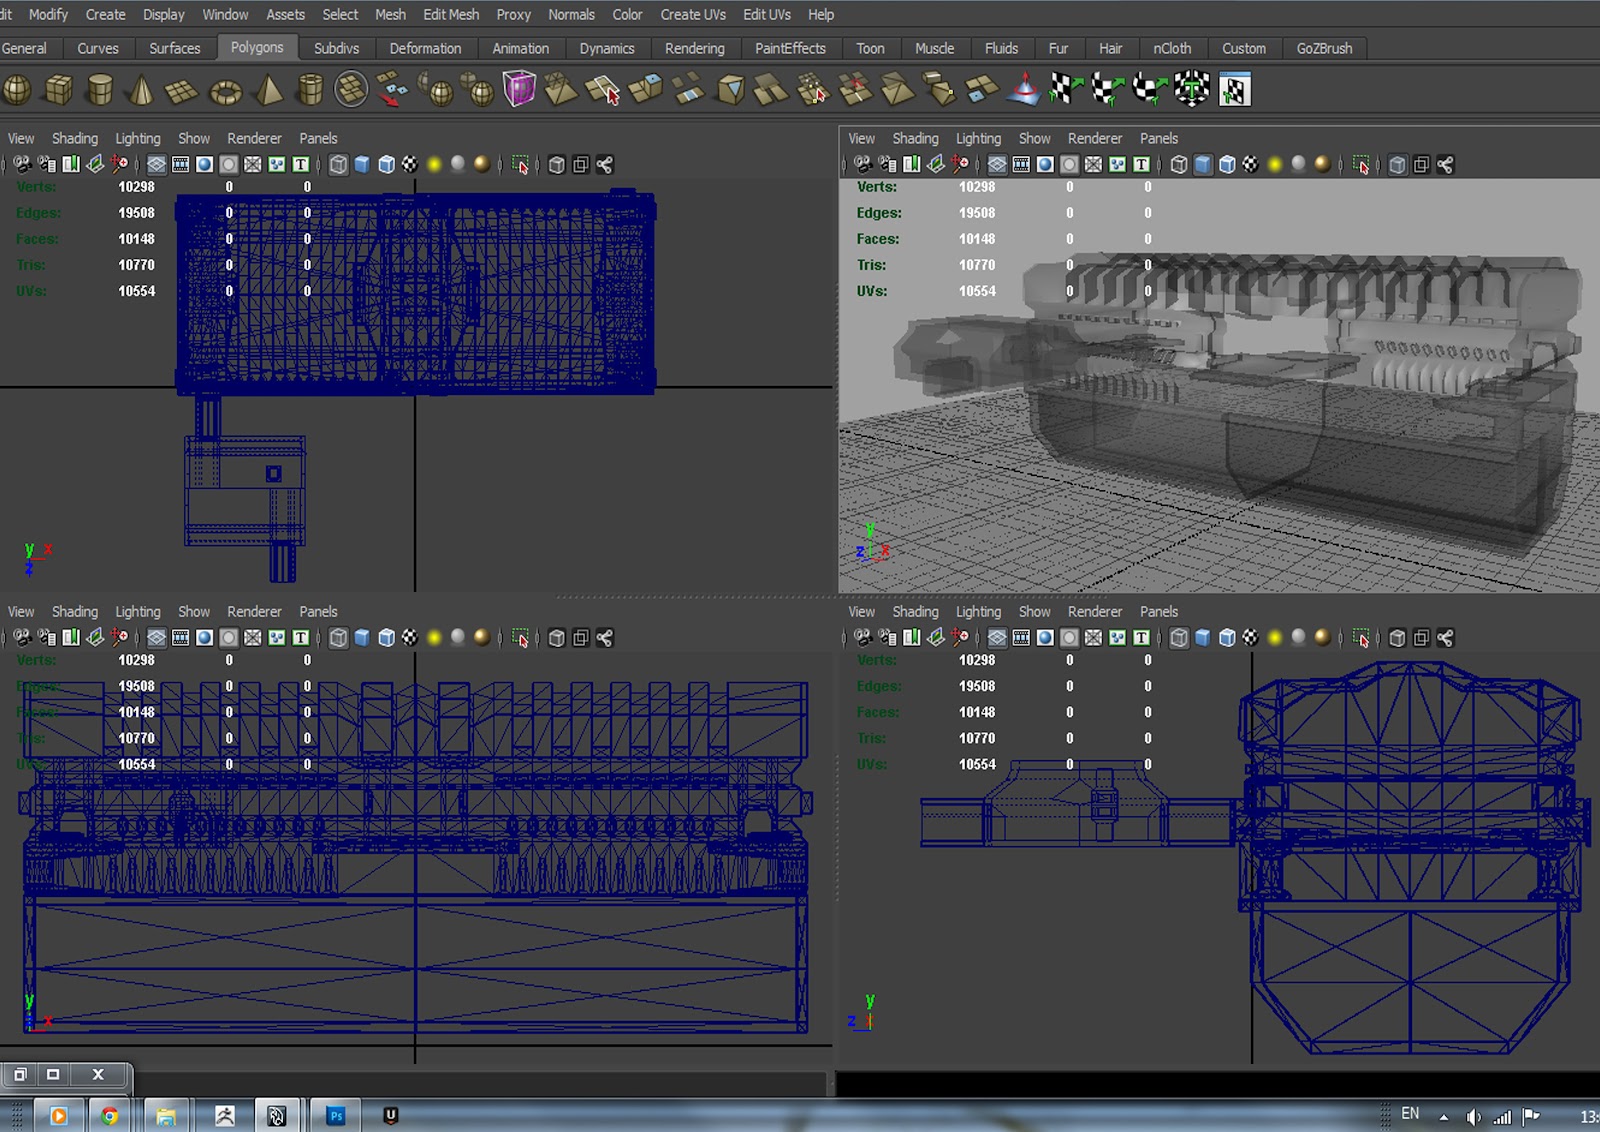Open Panels menu in bottom-left viewport
This screenshot has height=1132, width=1600.
click(x=318, y=611)
